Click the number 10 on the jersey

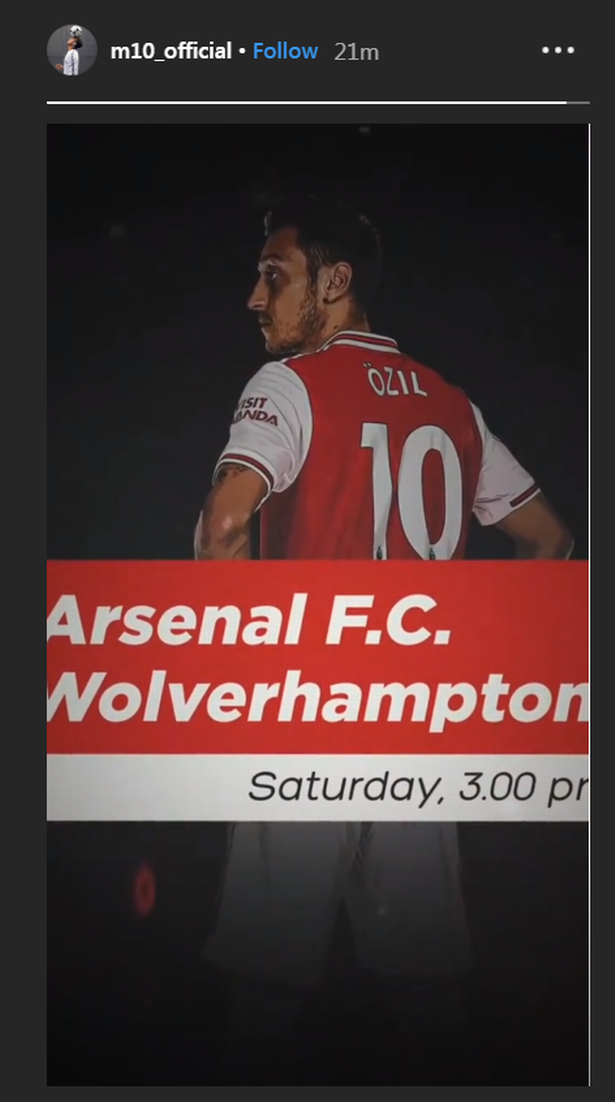click(x=412, y=490)
